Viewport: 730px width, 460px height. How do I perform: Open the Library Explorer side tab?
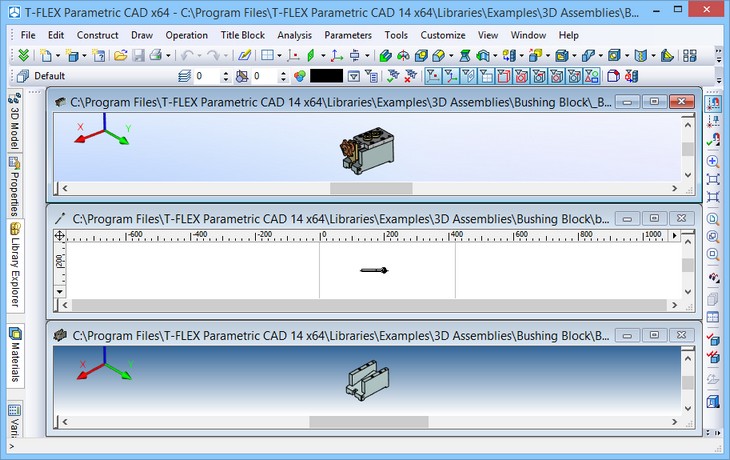click(15, 264)
